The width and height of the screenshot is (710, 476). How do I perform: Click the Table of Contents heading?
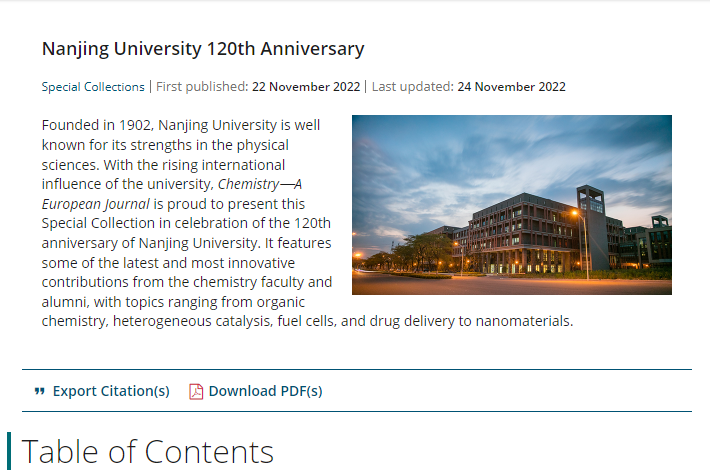pos(148,452)
